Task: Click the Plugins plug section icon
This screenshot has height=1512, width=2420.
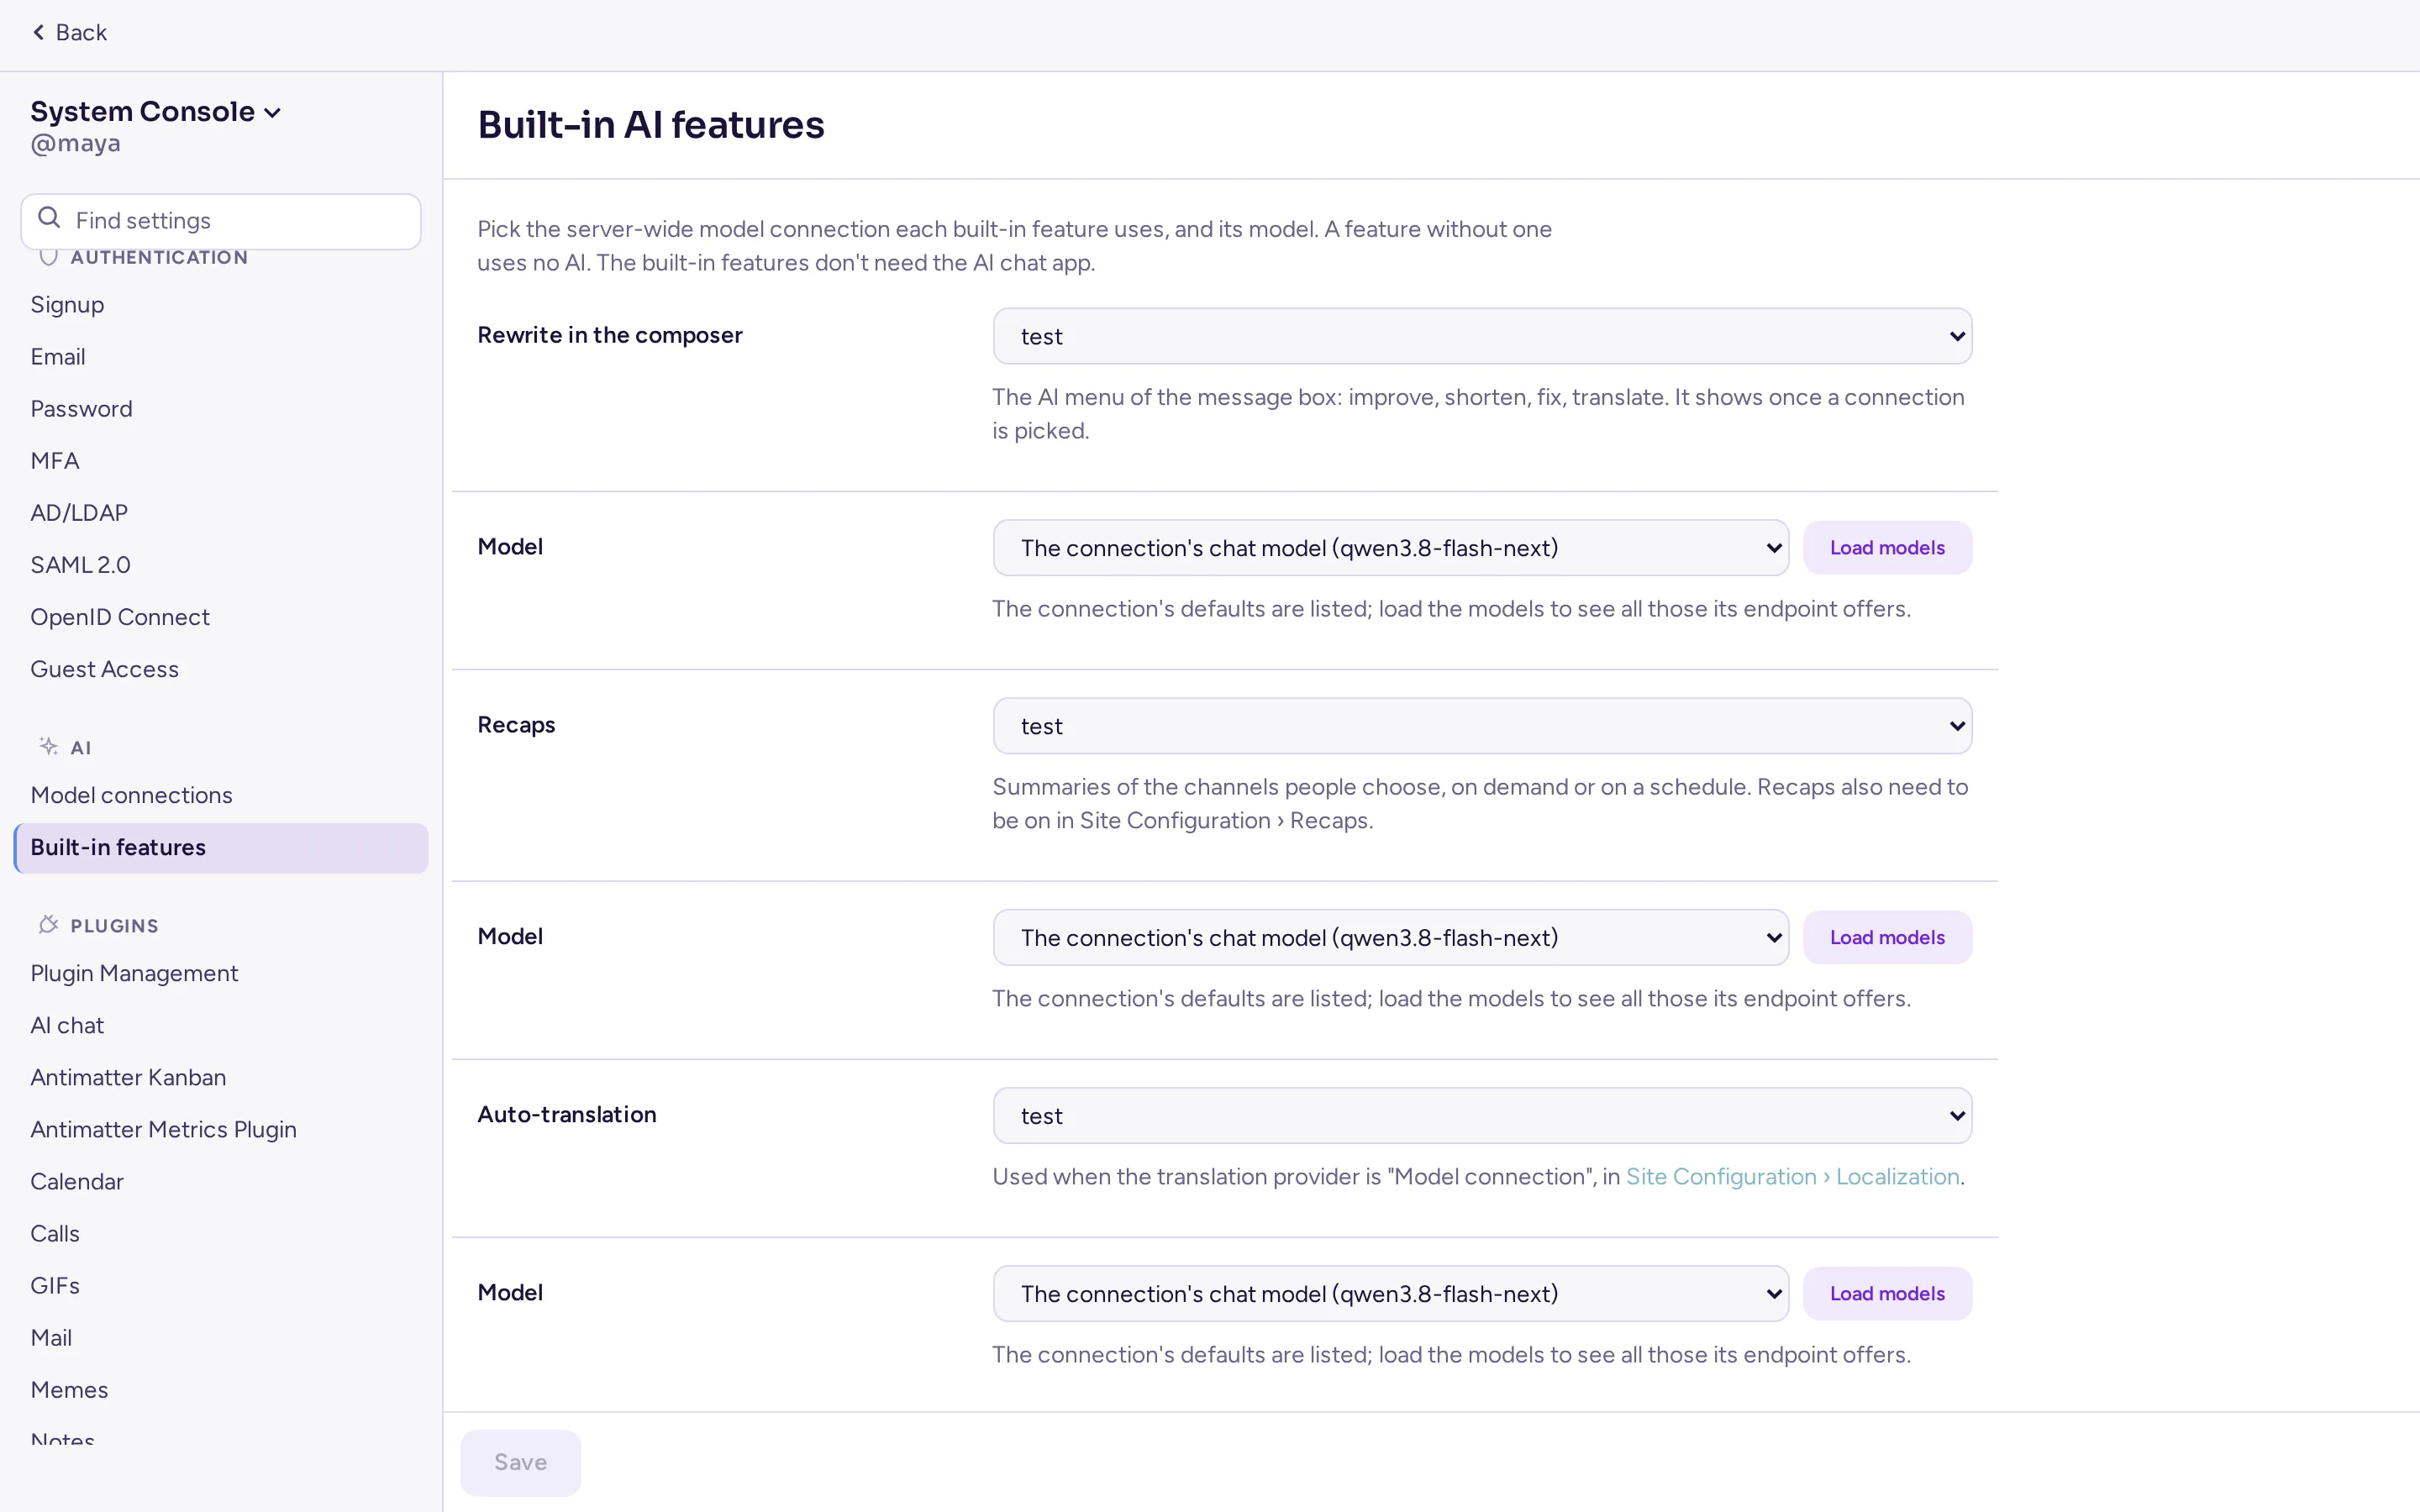Action: [x=48, y=924]
